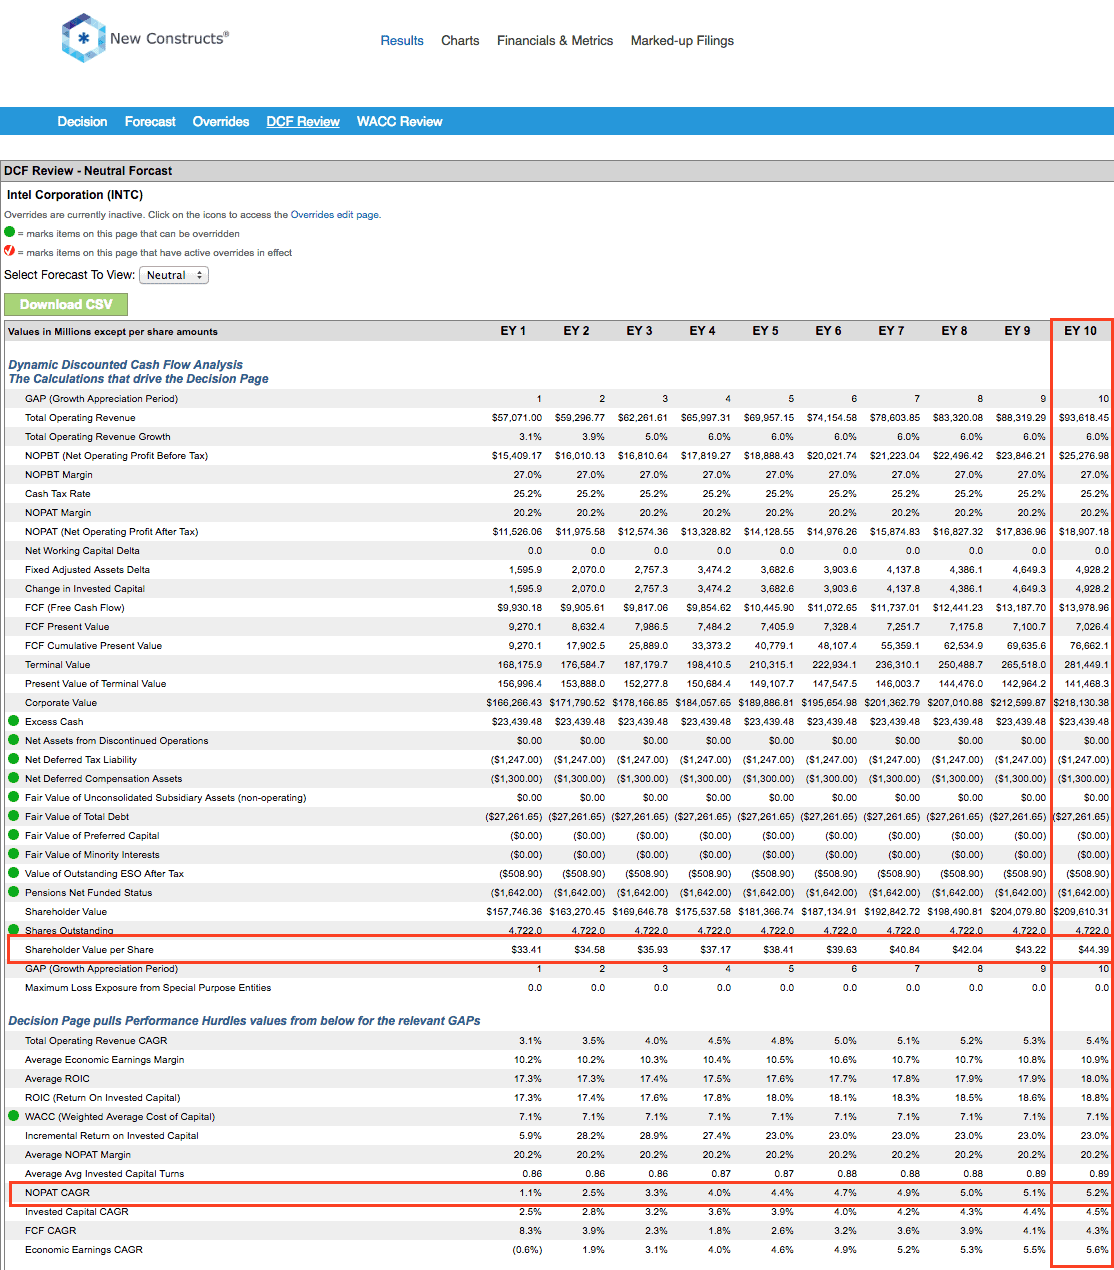Click the New Constructs logo icon
1114x1270 pixels.
[x=83, y=39]
